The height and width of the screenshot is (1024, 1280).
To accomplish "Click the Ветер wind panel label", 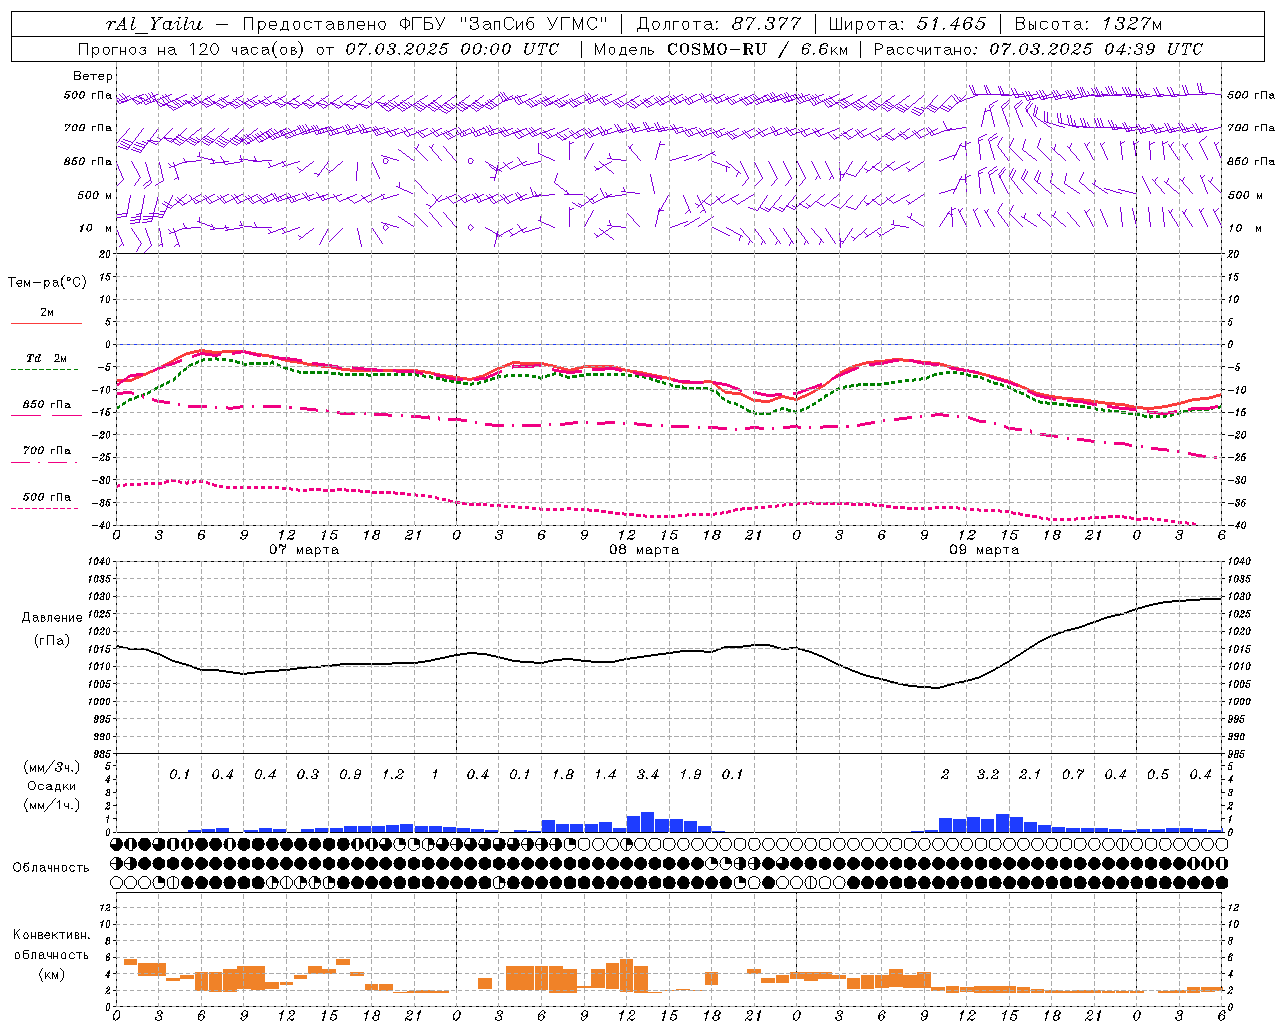I will [x=93, y=76].
